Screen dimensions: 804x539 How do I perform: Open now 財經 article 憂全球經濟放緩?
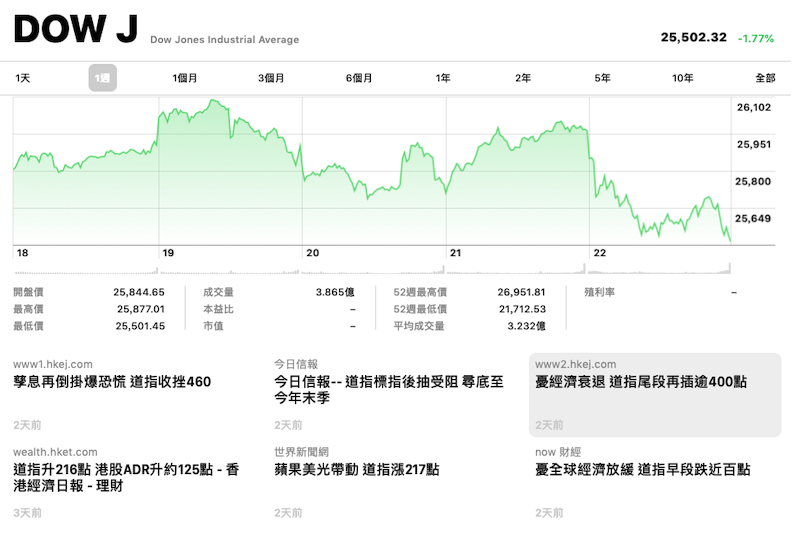click(642, 469)
